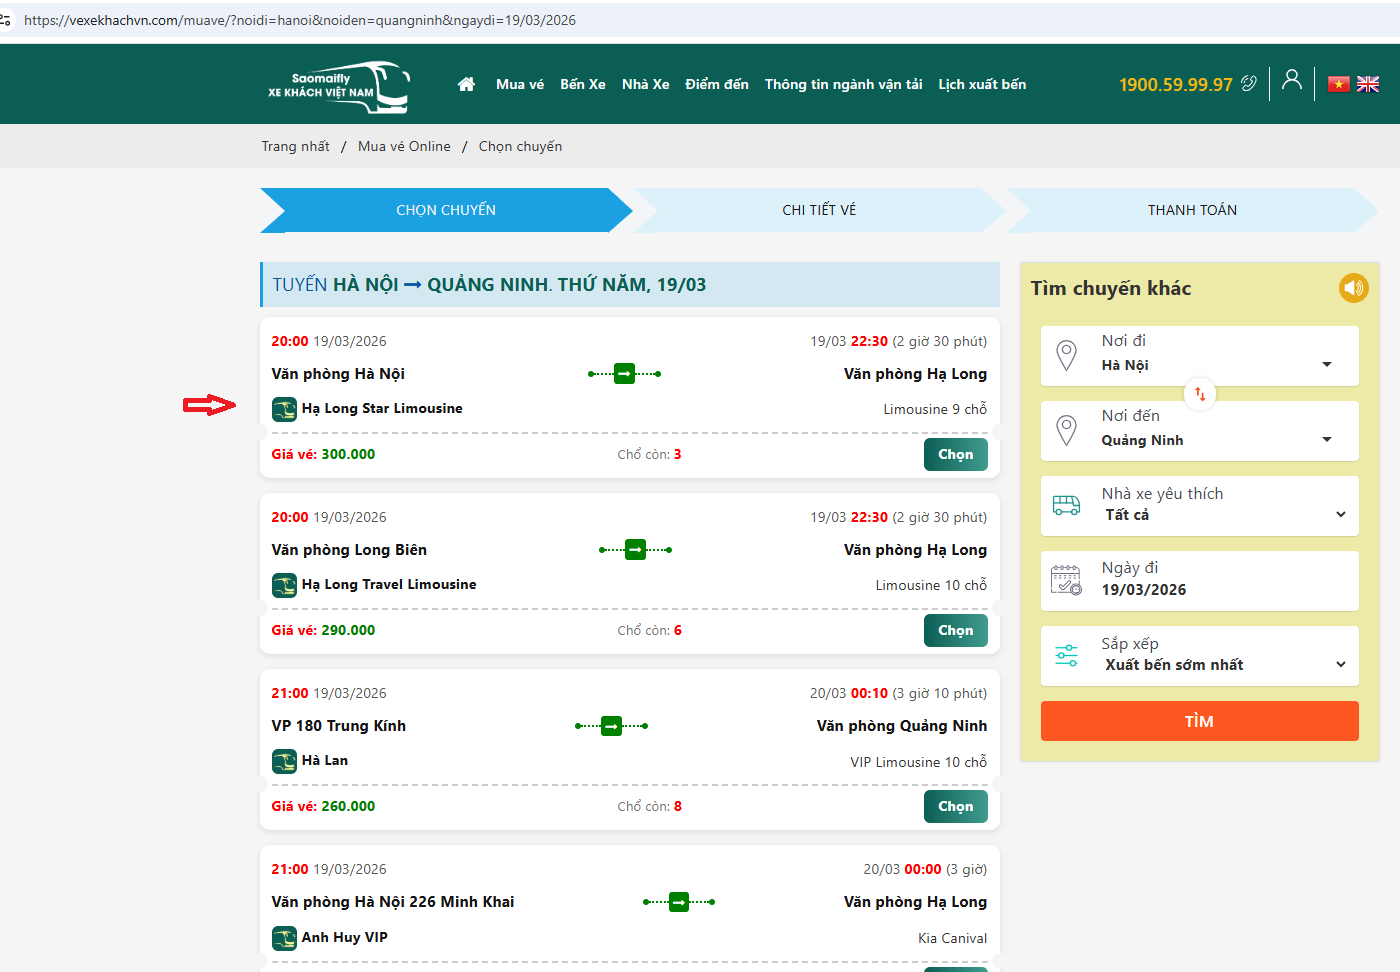This screenshot has width=1400, height=972.
Task: Open the Bến Xe menu item
Action: [x=582, y=85]
